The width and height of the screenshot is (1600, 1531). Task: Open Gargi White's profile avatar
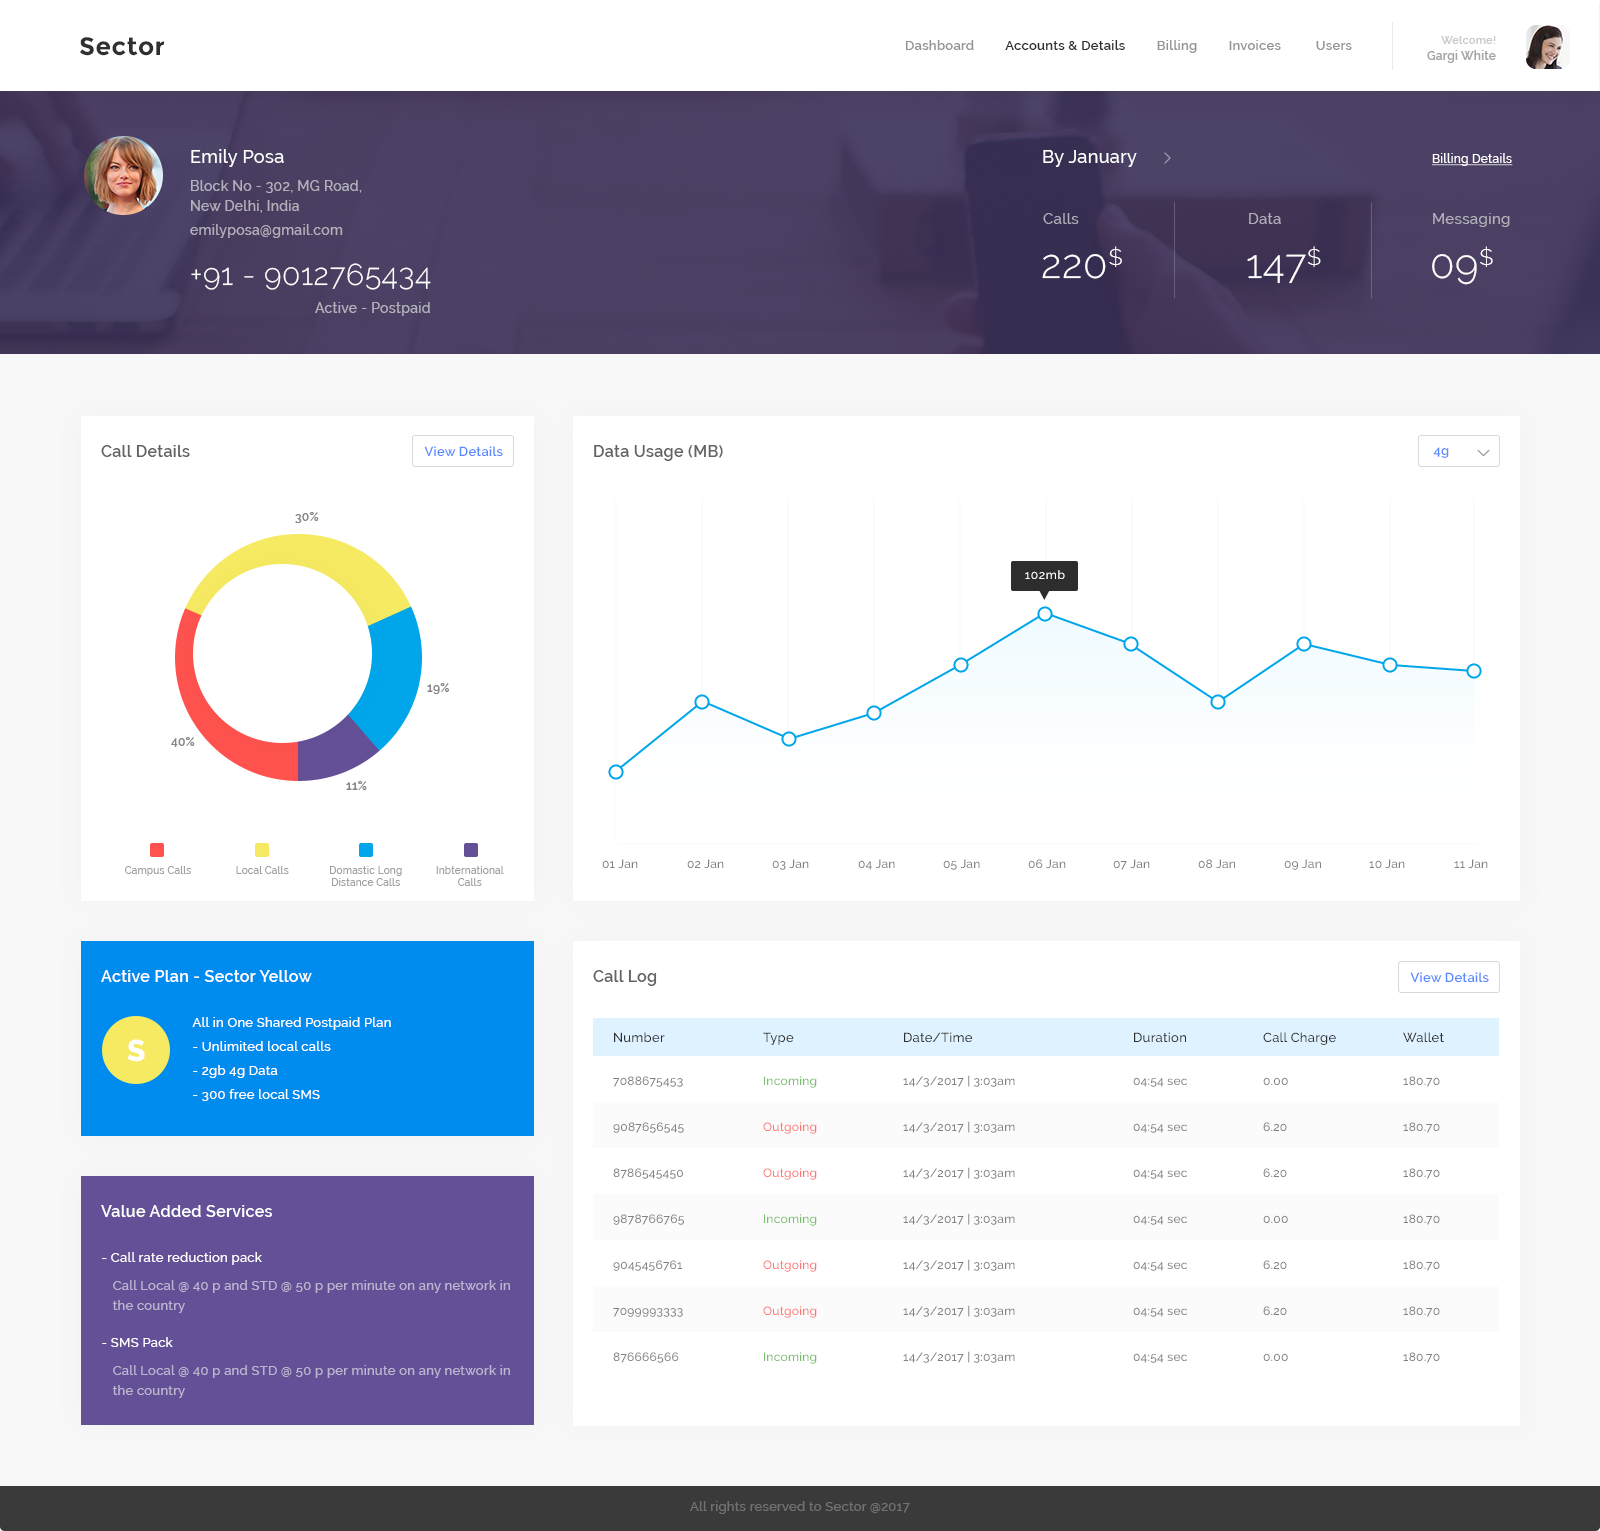(1546, 46)
